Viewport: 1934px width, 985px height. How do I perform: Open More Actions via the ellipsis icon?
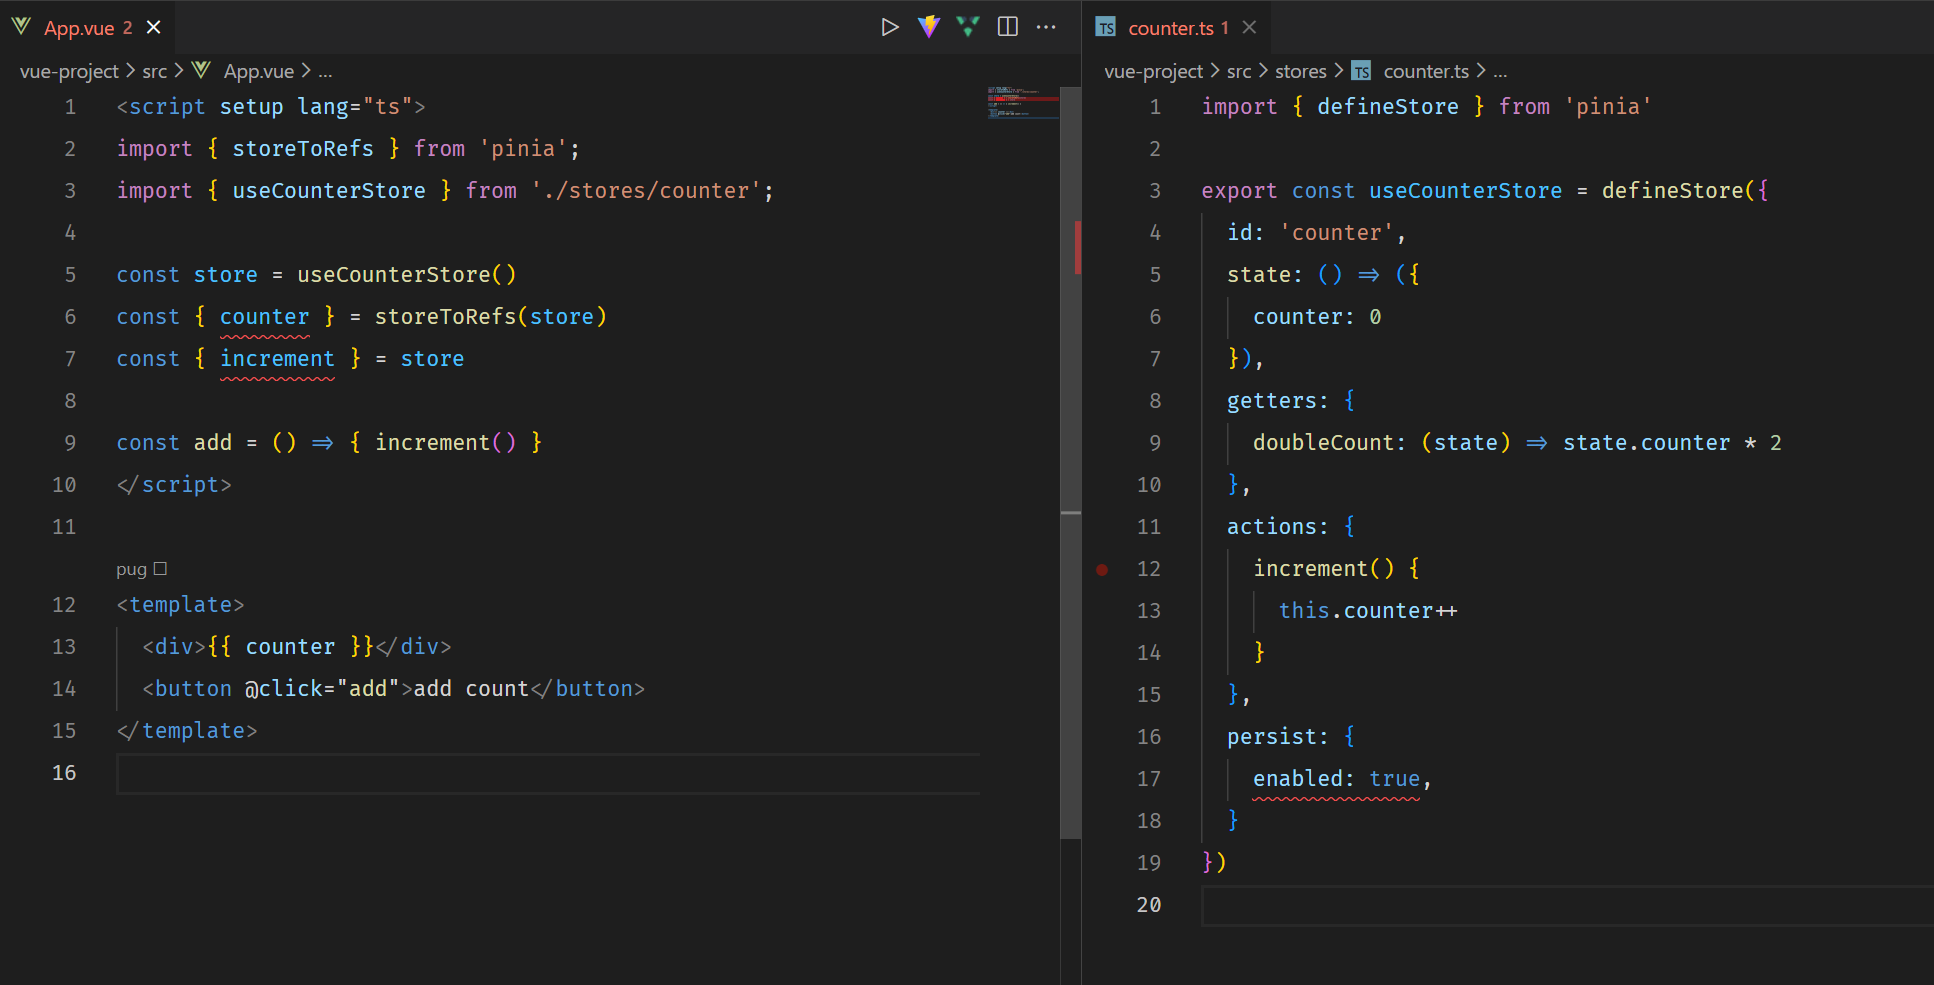click(x=1046, y=27)
